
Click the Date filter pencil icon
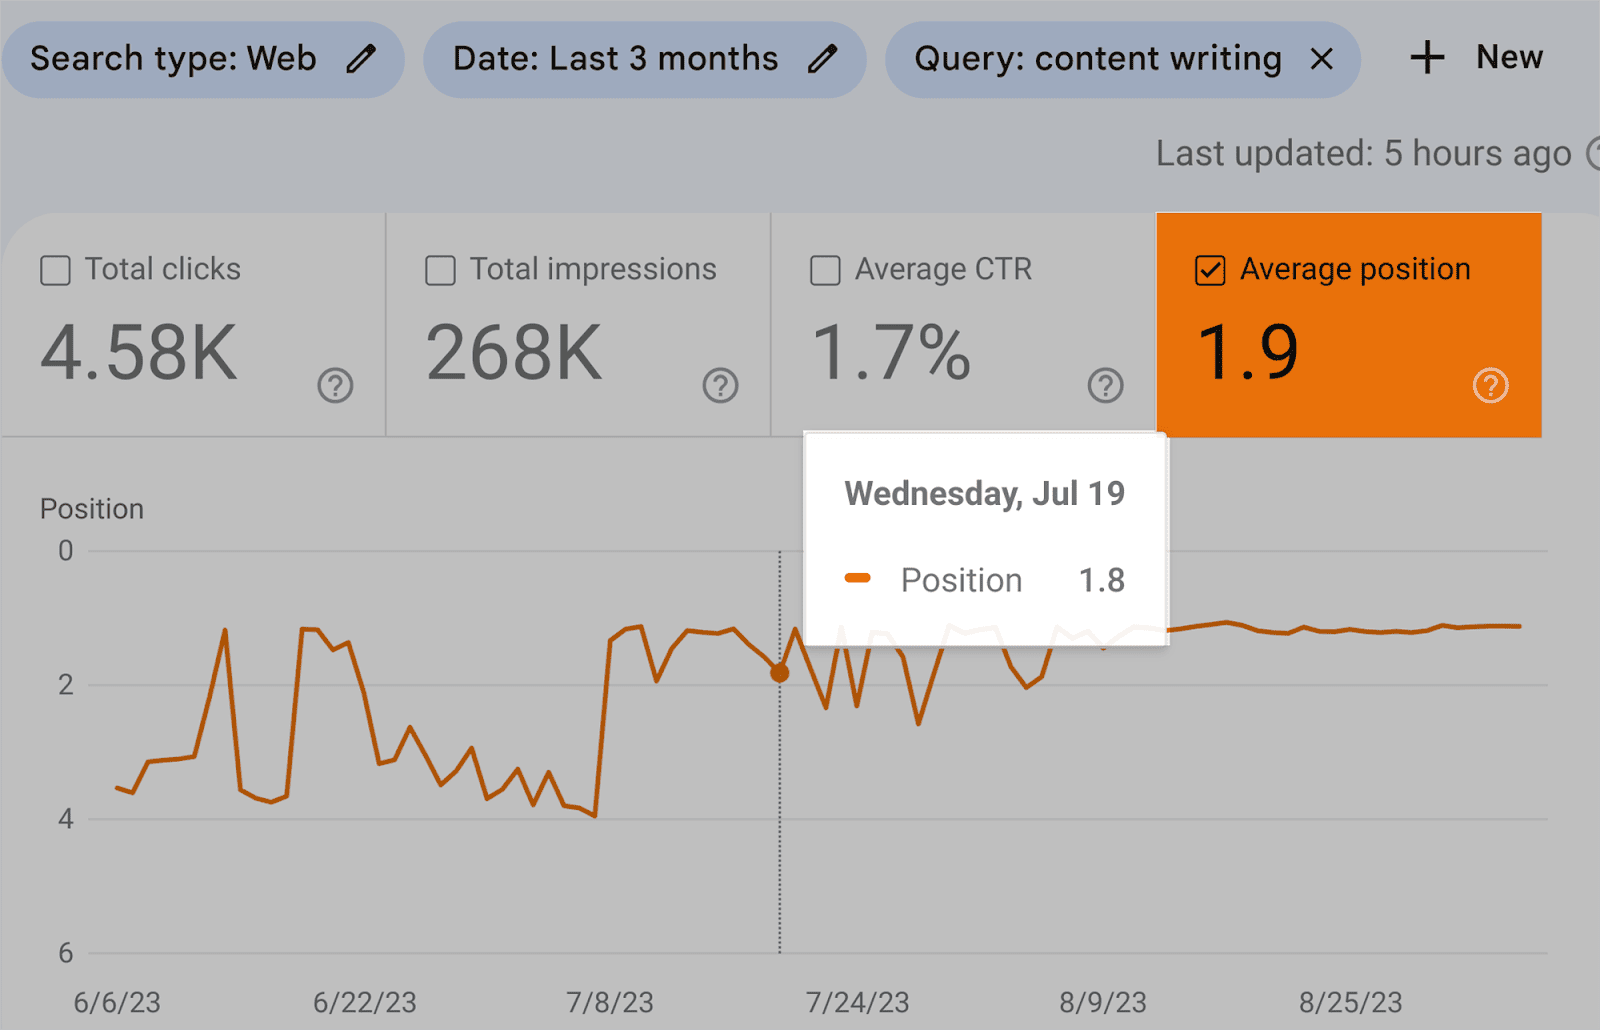(x=822, y=59)
